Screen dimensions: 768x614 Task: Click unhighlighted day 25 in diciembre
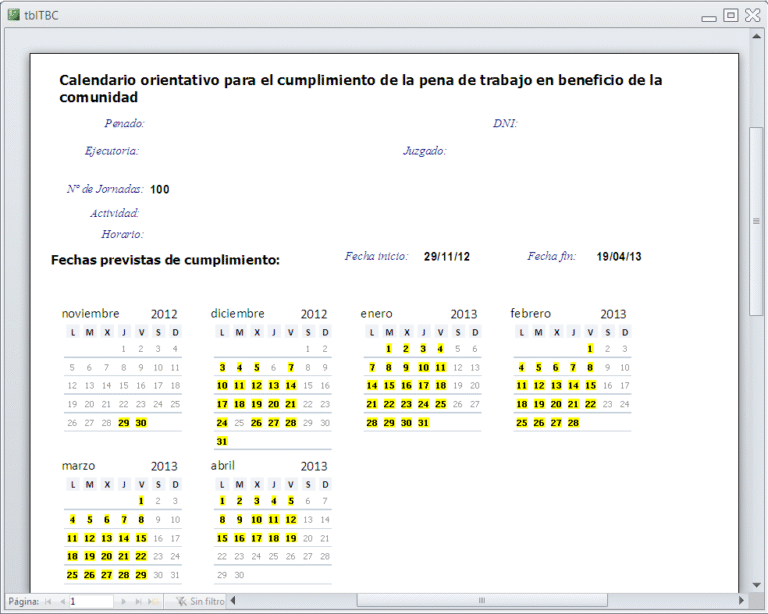click(239, 423)
